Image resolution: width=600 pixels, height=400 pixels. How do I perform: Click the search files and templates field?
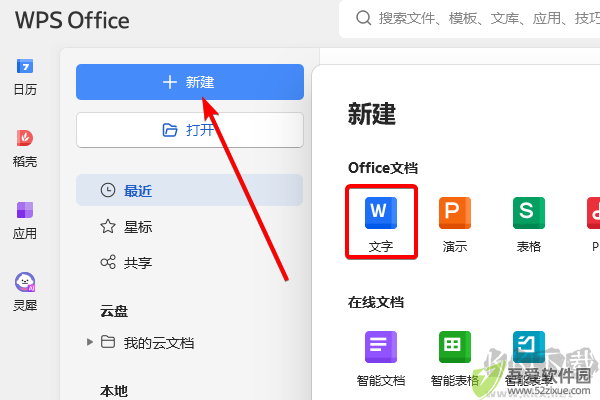(x=469, y=18)
